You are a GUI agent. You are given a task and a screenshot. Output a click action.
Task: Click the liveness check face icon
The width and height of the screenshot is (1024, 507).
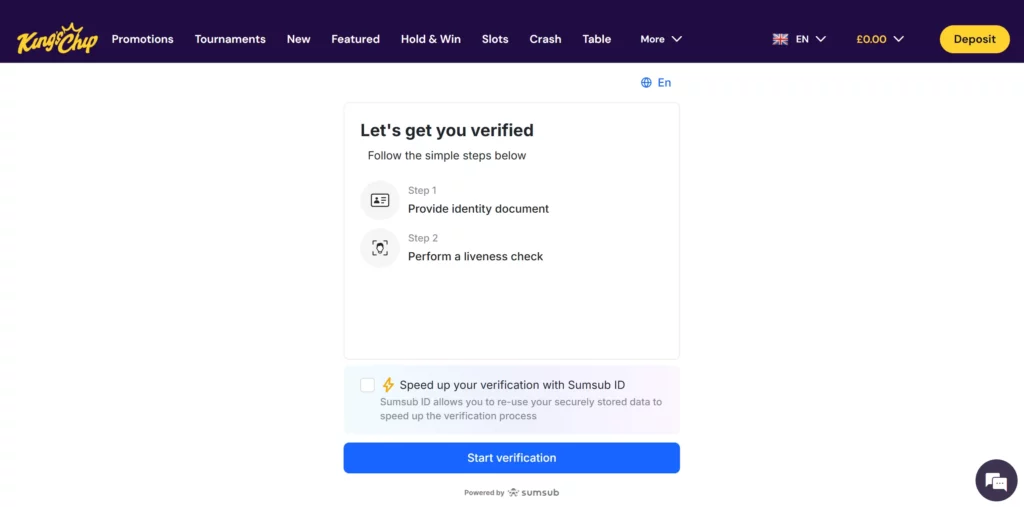(380, 248)
